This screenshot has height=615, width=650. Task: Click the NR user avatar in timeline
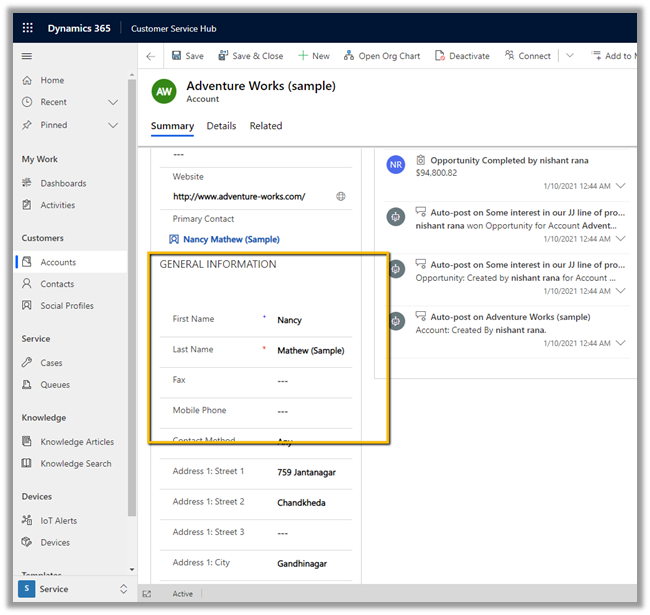(396, 165)
